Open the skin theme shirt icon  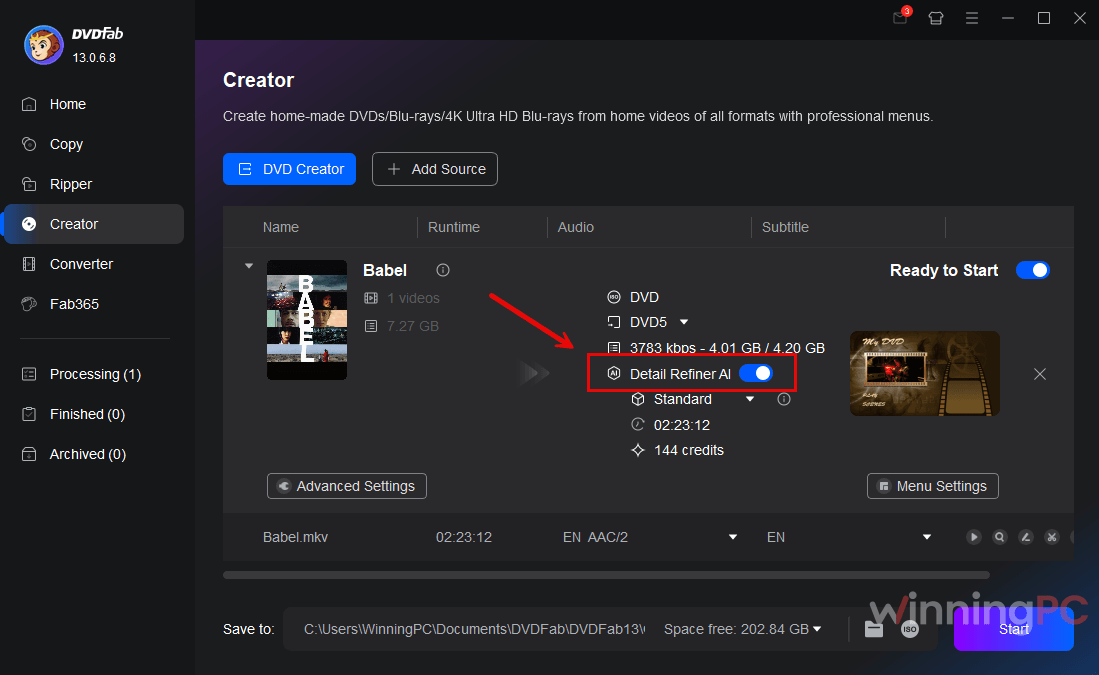[936, 18]
